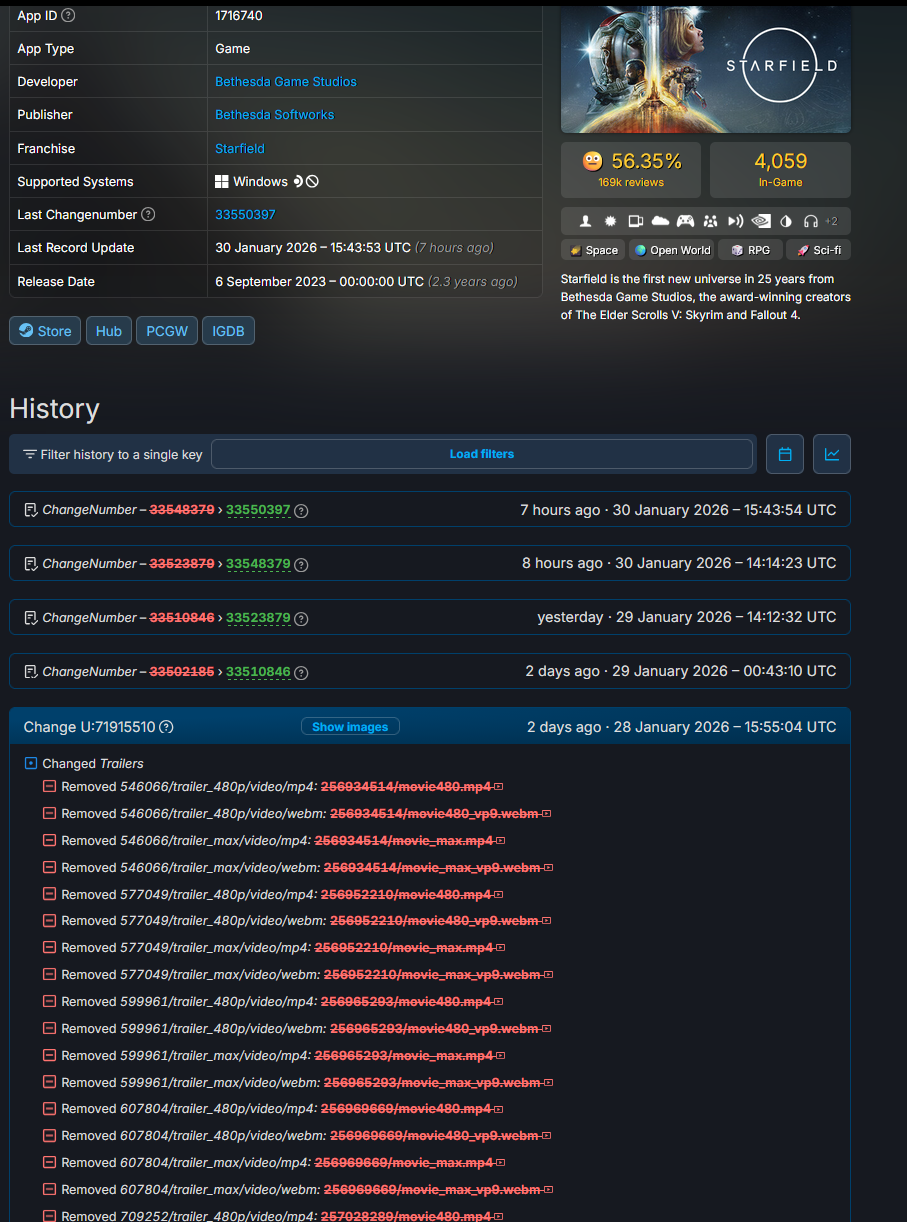Select the Open World tag
Viewport: 907px width, 1222px height.
670,250
